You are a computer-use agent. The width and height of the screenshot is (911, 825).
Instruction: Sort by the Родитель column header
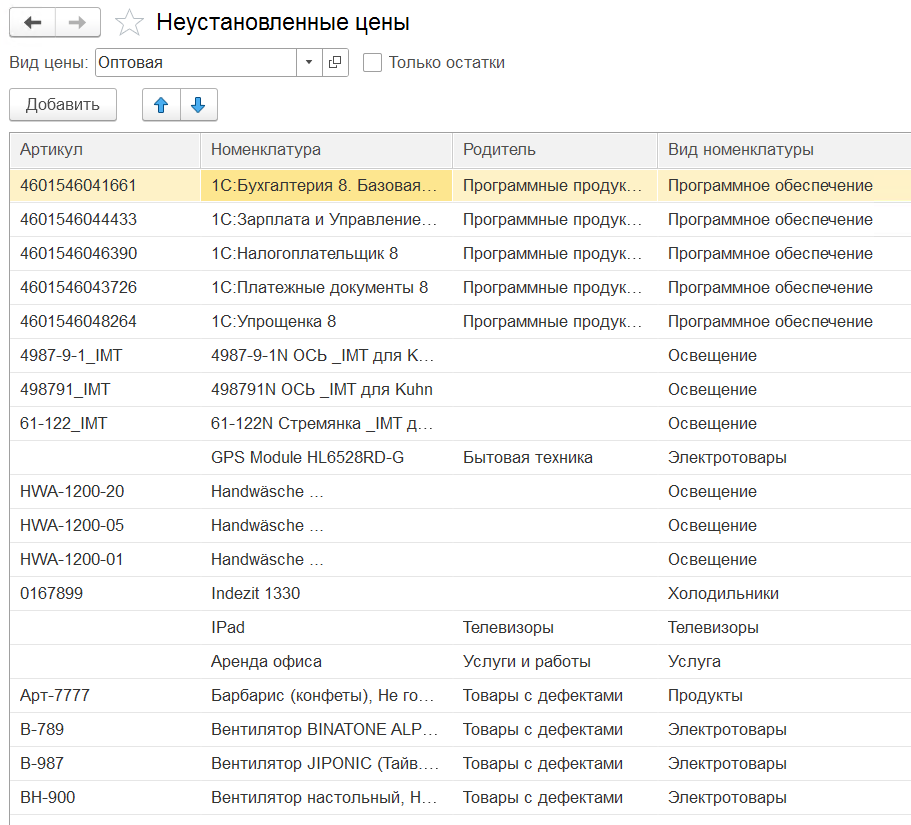coord(555,150)
